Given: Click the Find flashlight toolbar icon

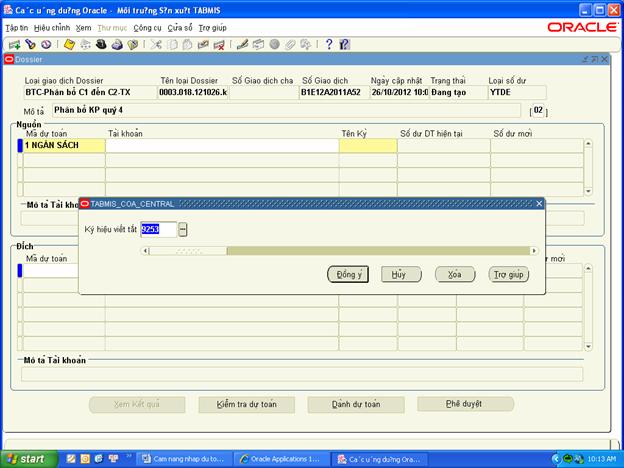Looking at the screenshot, I should point(30,44).
